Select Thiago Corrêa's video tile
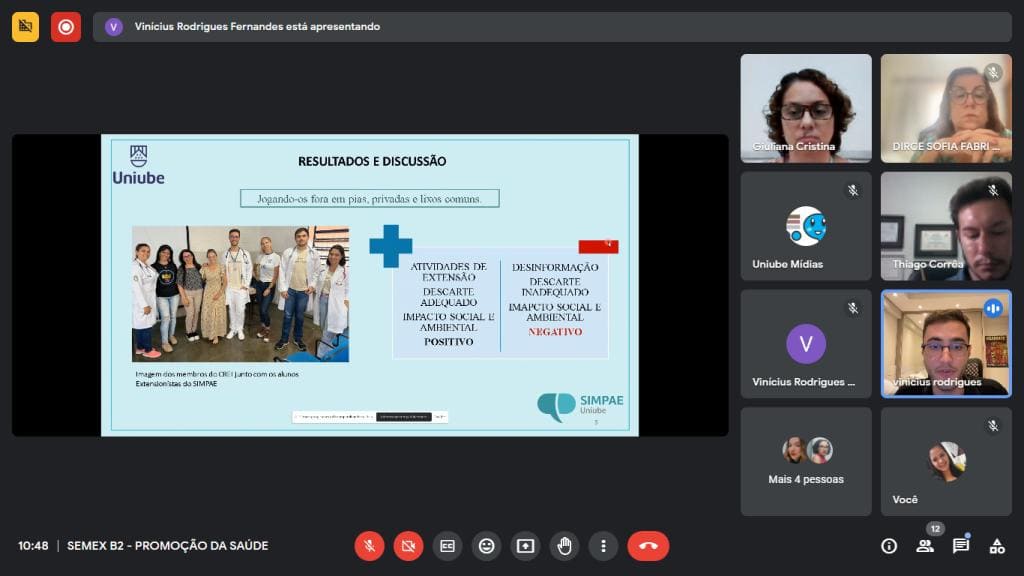 (946, 226)
